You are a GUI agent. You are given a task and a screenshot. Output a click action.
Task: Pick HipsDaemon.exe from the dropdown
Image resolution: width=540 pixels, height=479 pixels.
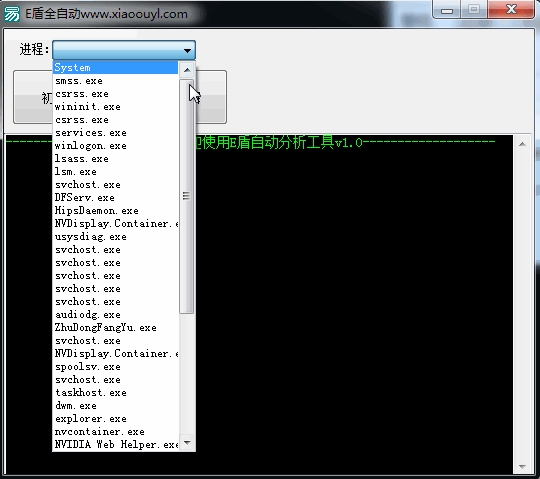click(115, 211)
